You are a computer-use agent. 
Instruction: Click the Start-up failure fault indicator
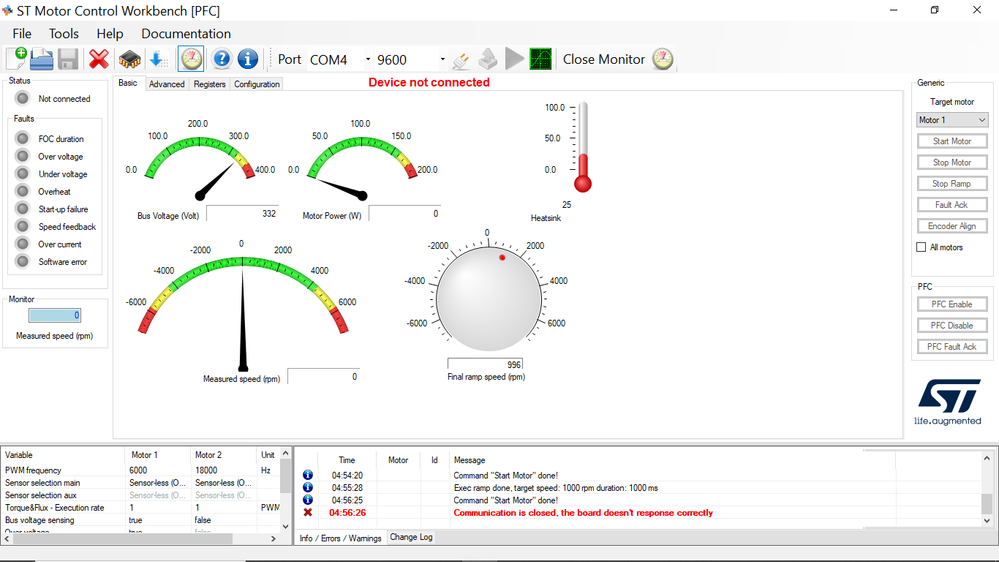(x=22, y=208)
